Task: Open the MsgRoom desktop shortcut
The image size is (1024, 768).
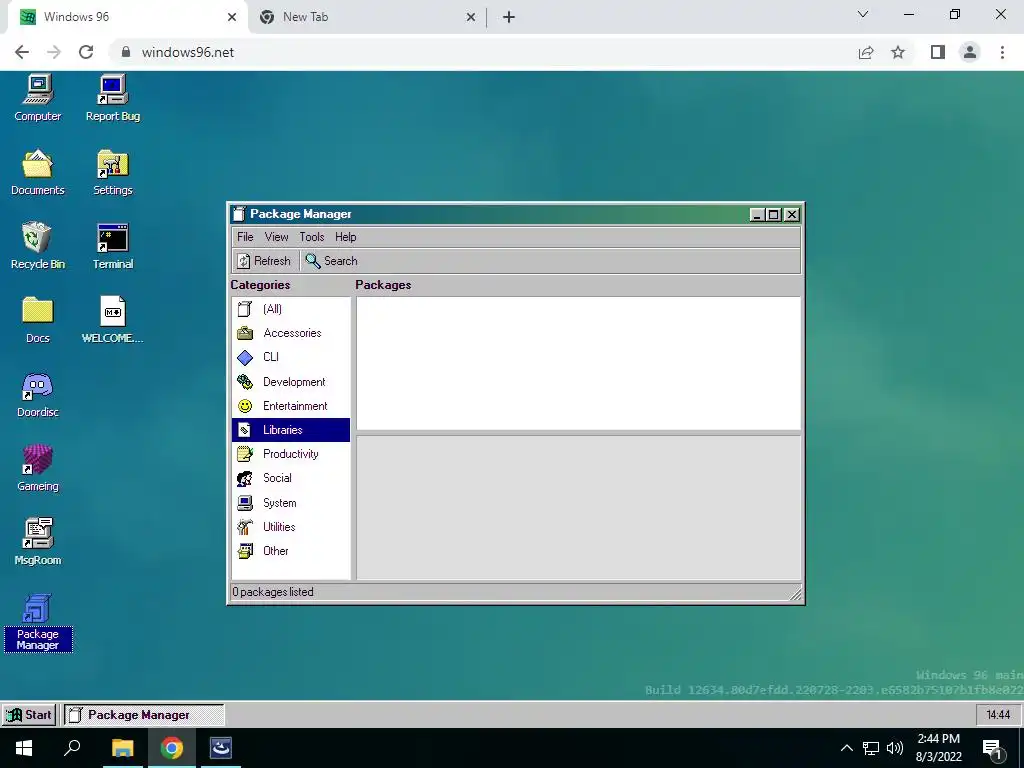Action: (x=38, y=542)
